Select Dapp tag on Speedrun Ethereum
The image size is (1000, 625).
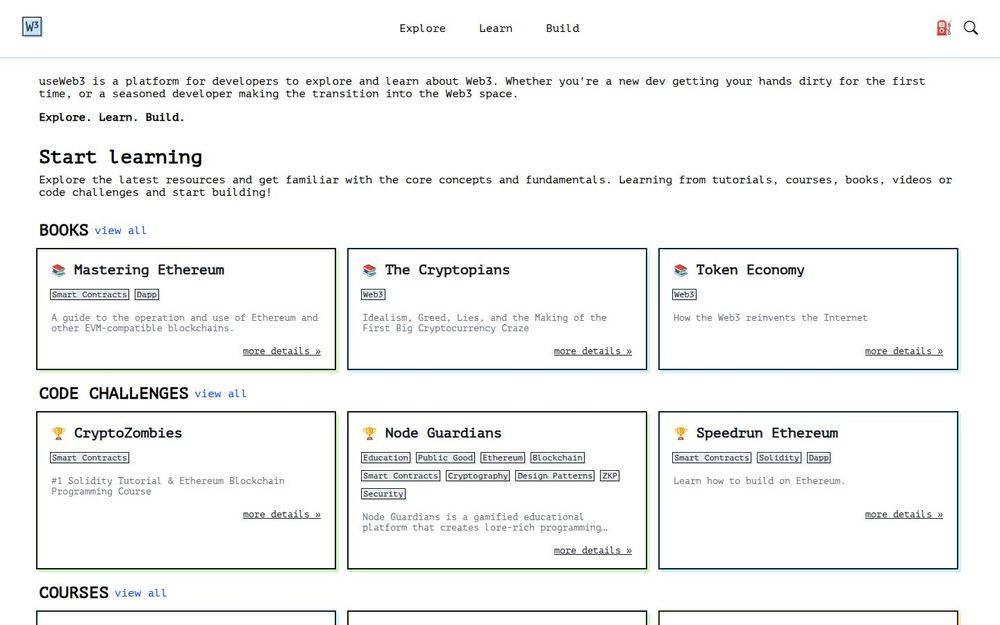[x=819, y=458]
